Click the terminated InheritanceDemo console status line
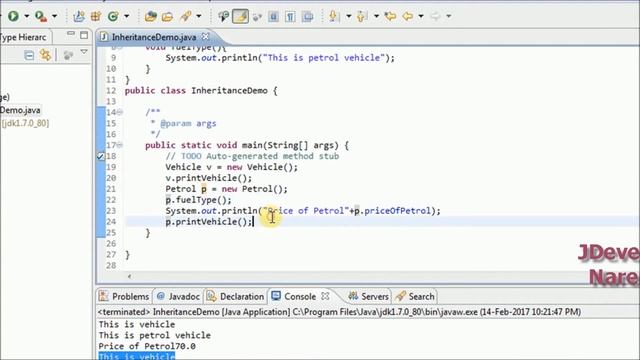The image size is (640, 360). (339, 312)
